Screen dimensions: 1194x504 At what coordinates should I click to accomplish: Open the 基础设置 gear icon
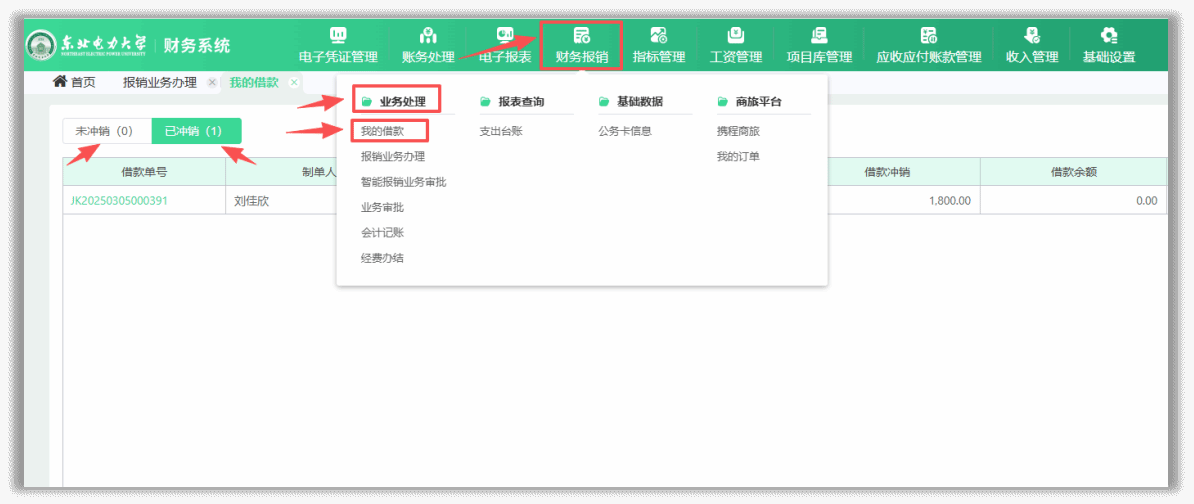[x=1109, y=36]
